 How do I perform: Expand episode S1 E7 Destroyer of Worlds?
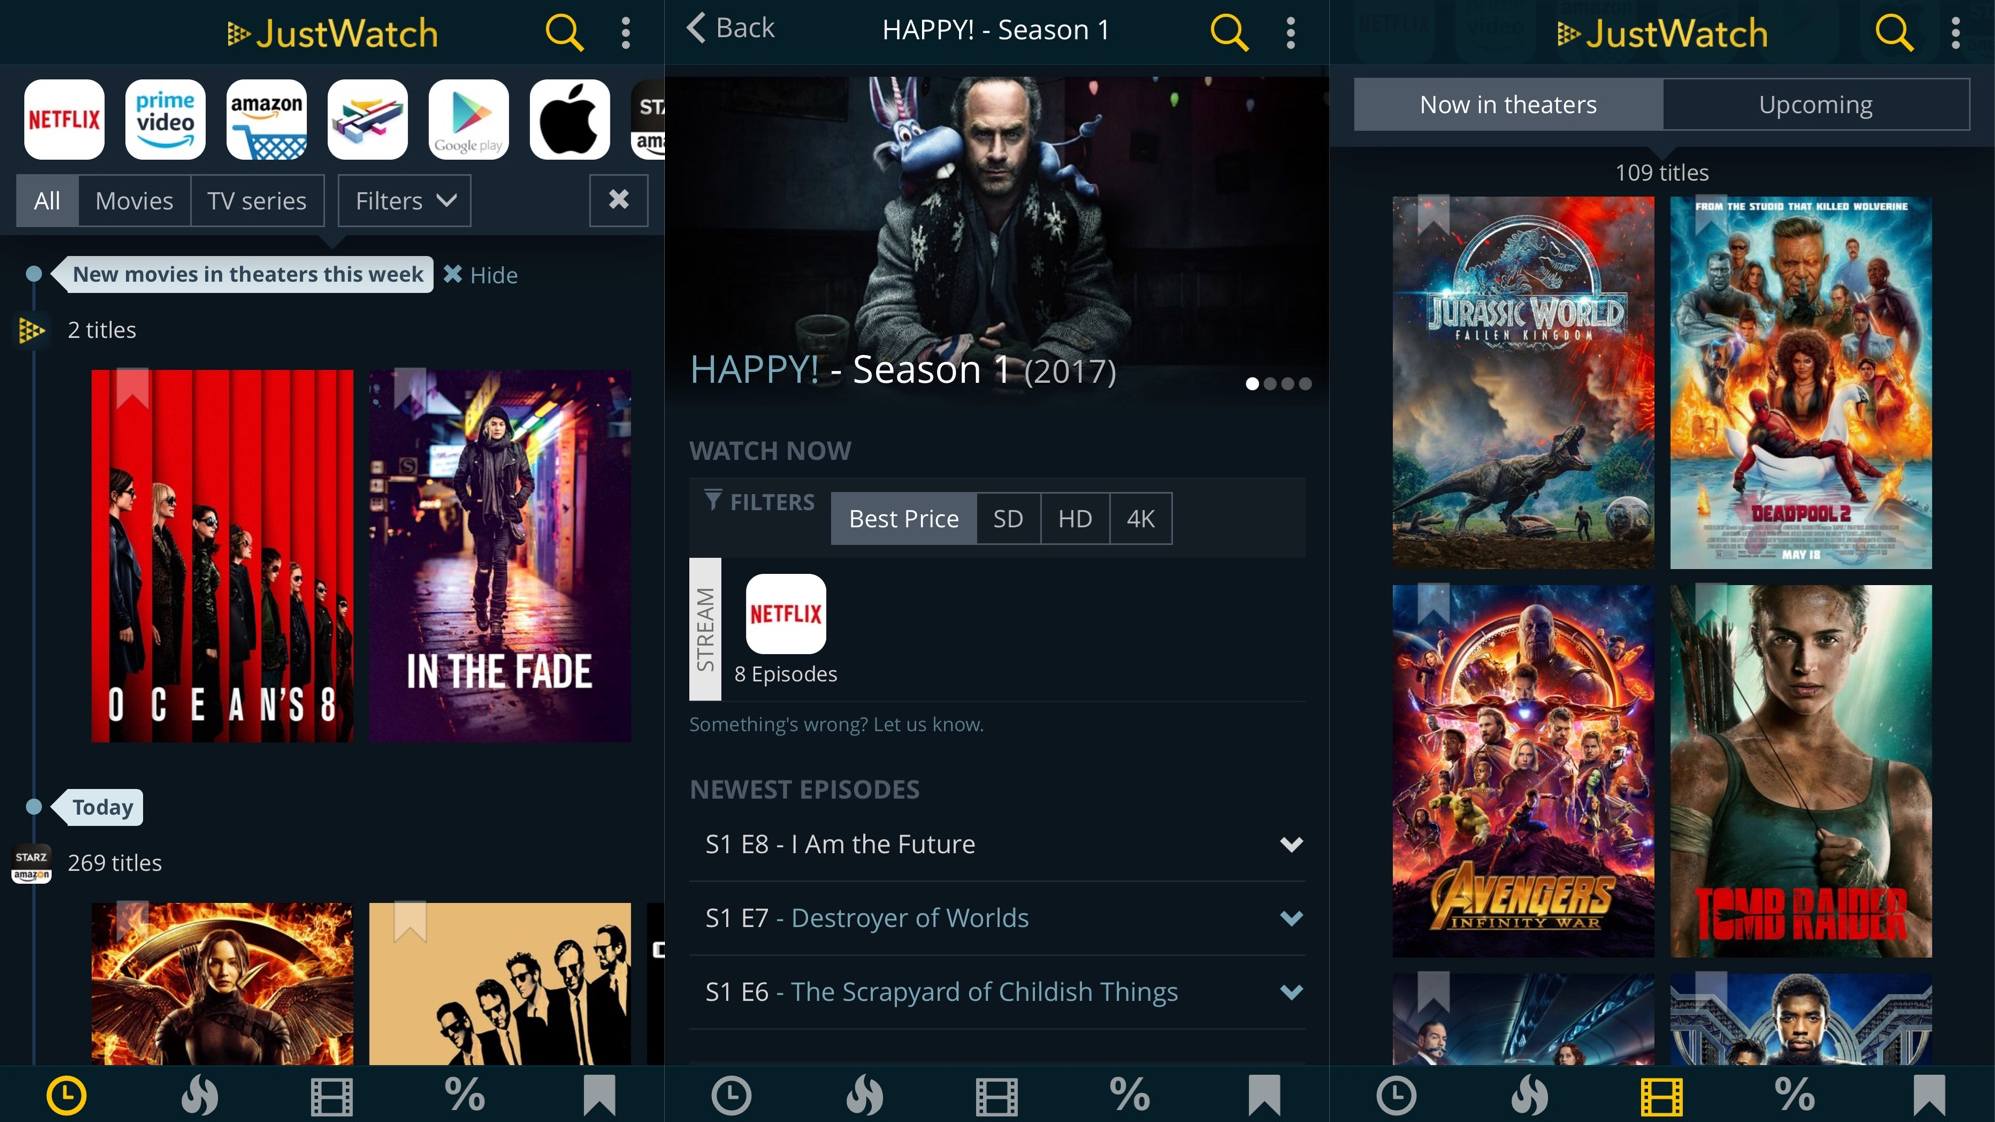pos(1291,918)
